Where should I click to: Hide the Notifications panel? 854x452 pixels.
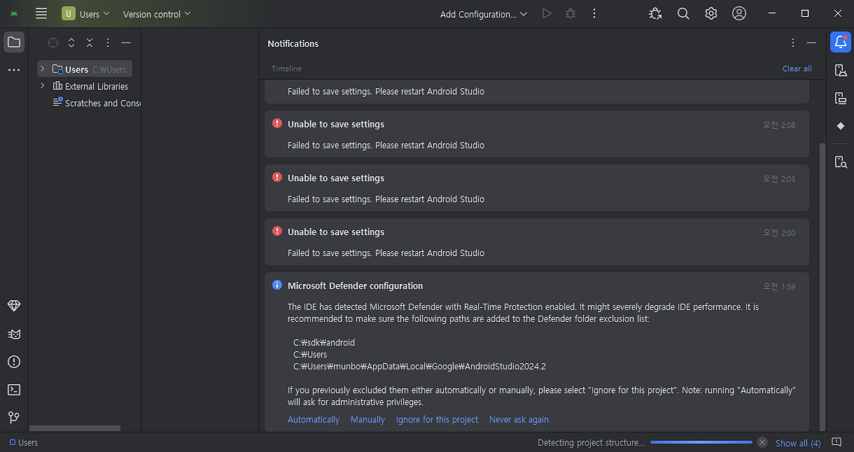coord(812,43)
